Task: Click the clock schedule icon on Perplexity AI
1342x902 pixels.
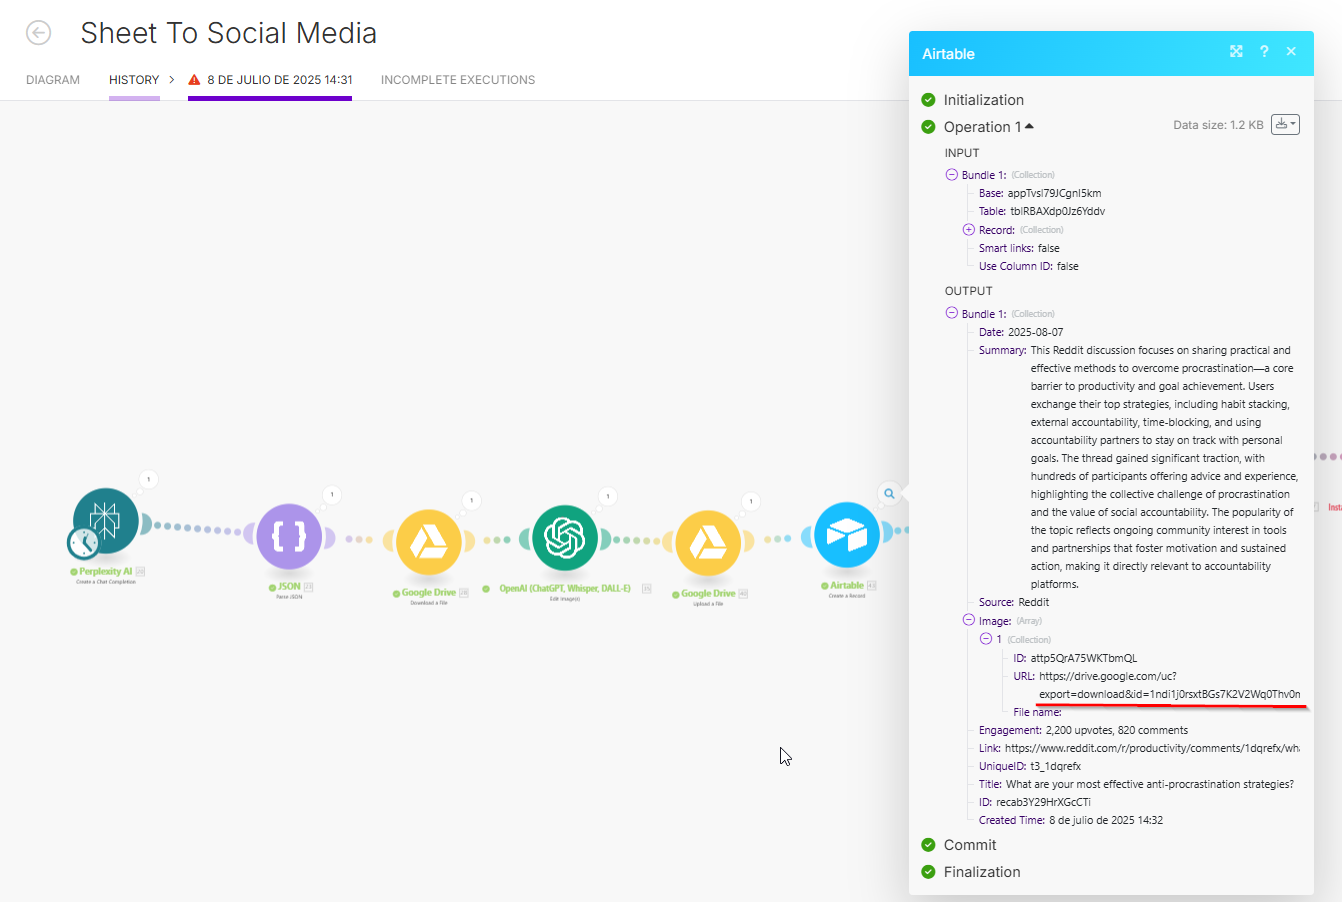Action: click(83, 543)
